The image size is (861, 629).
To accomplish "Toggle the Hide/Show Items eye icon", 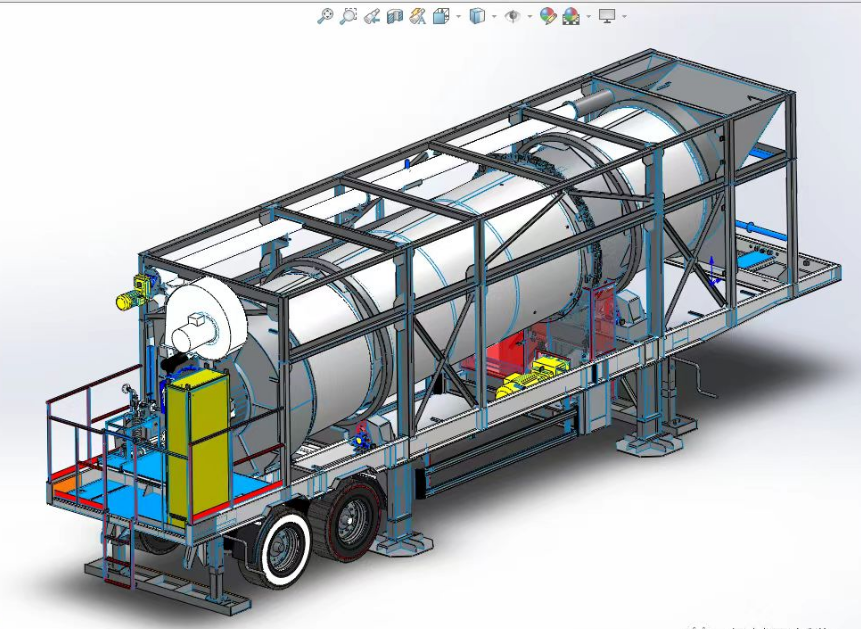I will click(512, 16).
